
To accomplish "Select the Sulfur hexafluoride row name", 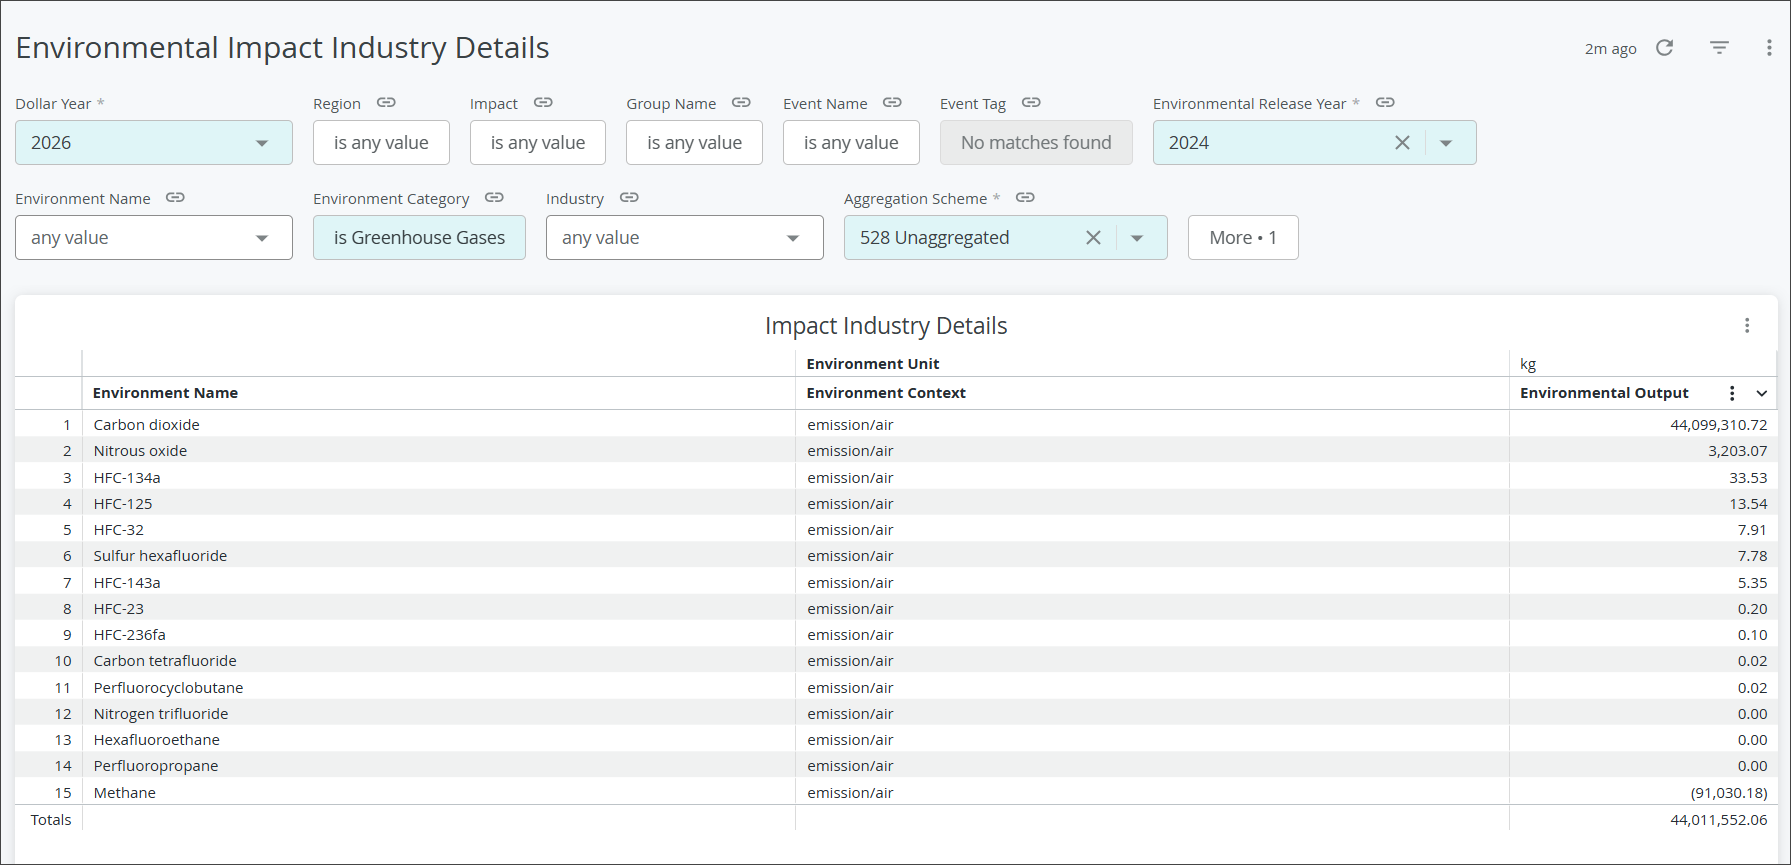I will [x=160, y=556].
